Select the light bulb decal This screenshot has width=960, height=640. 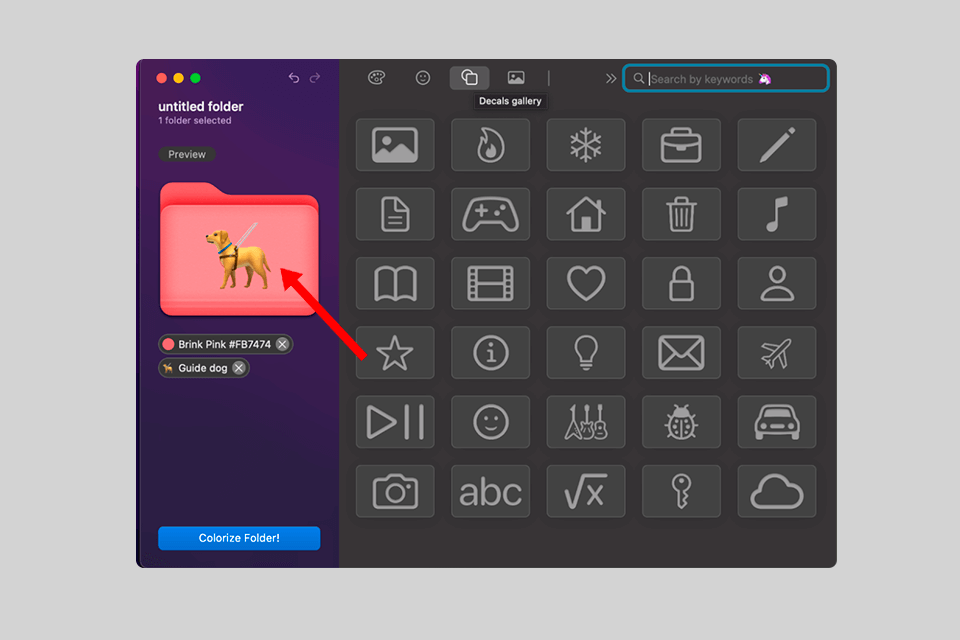point(586,352)
